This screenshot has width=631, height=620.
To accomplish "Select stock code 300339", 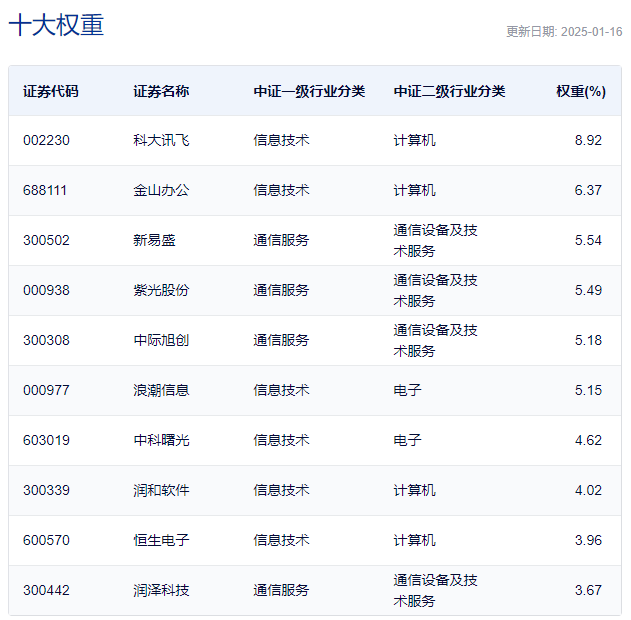I will (x=46, y=490).
